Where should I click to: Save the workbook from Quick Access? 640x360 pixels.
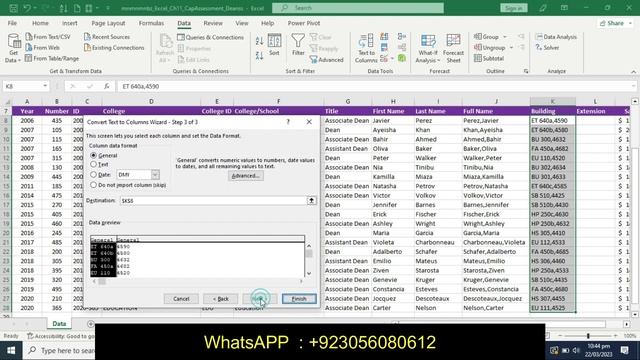pos(13,8)
